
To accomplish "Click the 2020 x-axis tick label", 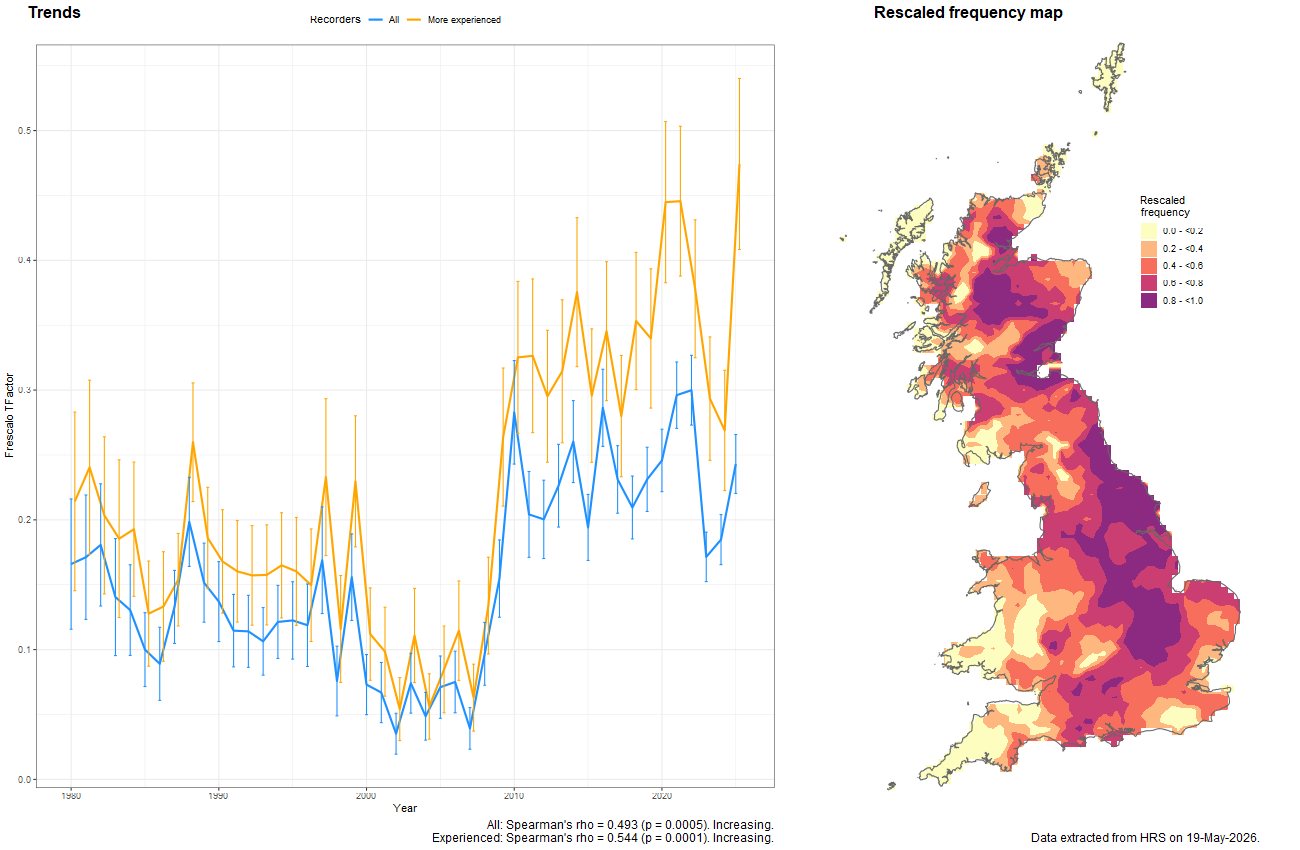I will (x=662, y=797).
